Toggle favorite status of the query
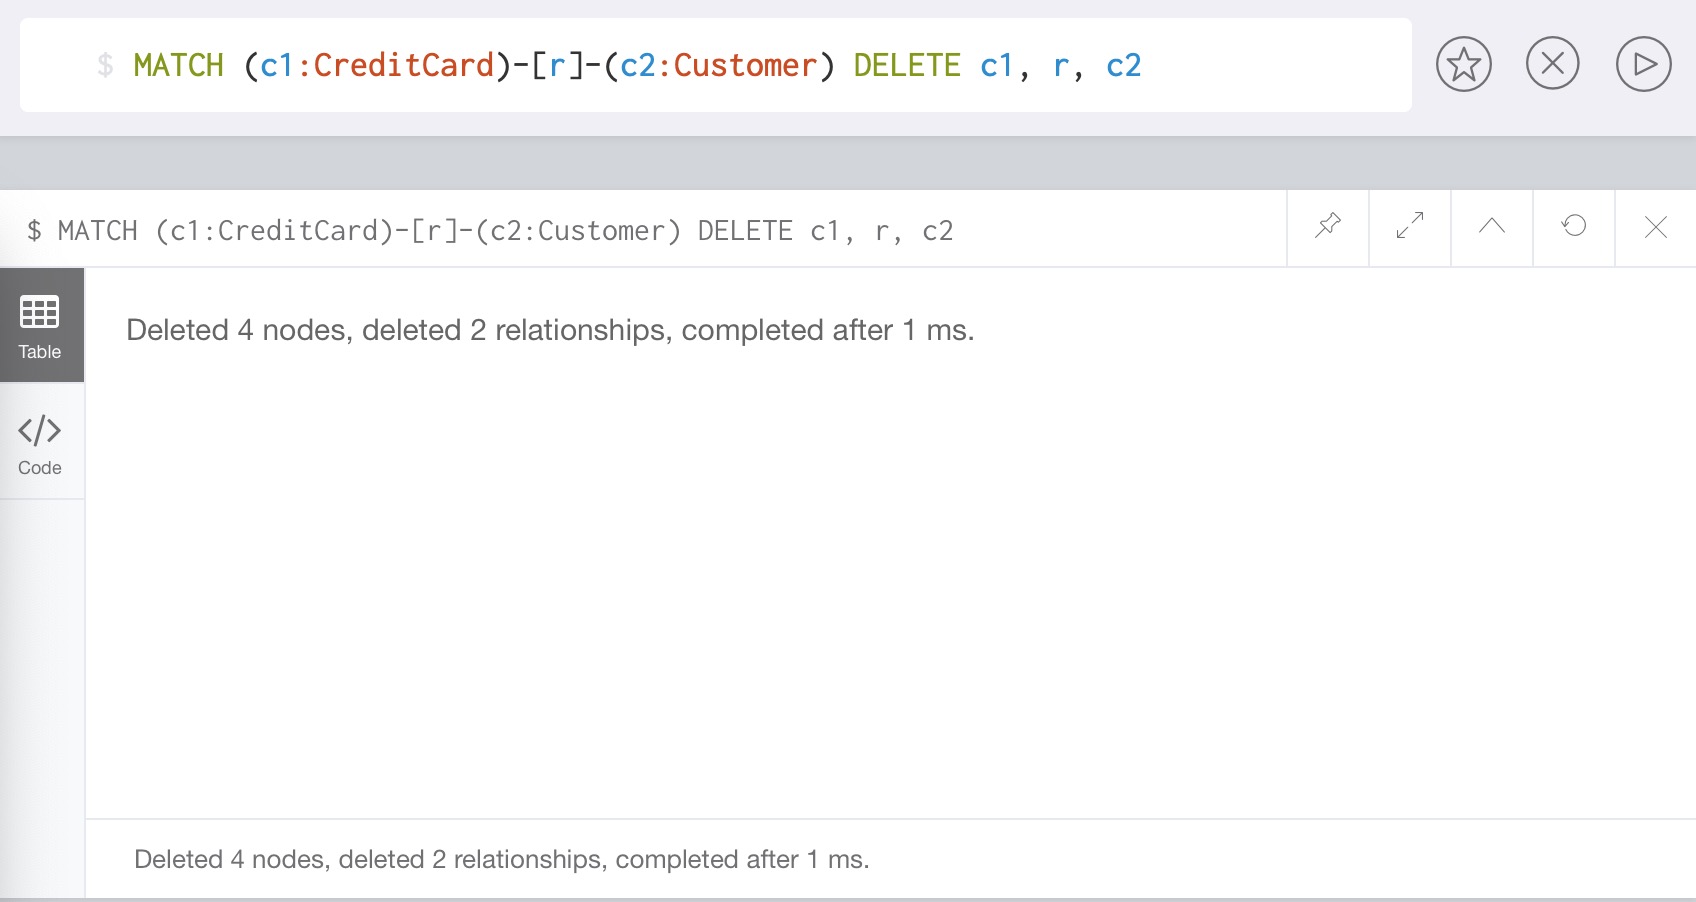The width and height of the screenshot is (1696, 902). point(1463,64)
